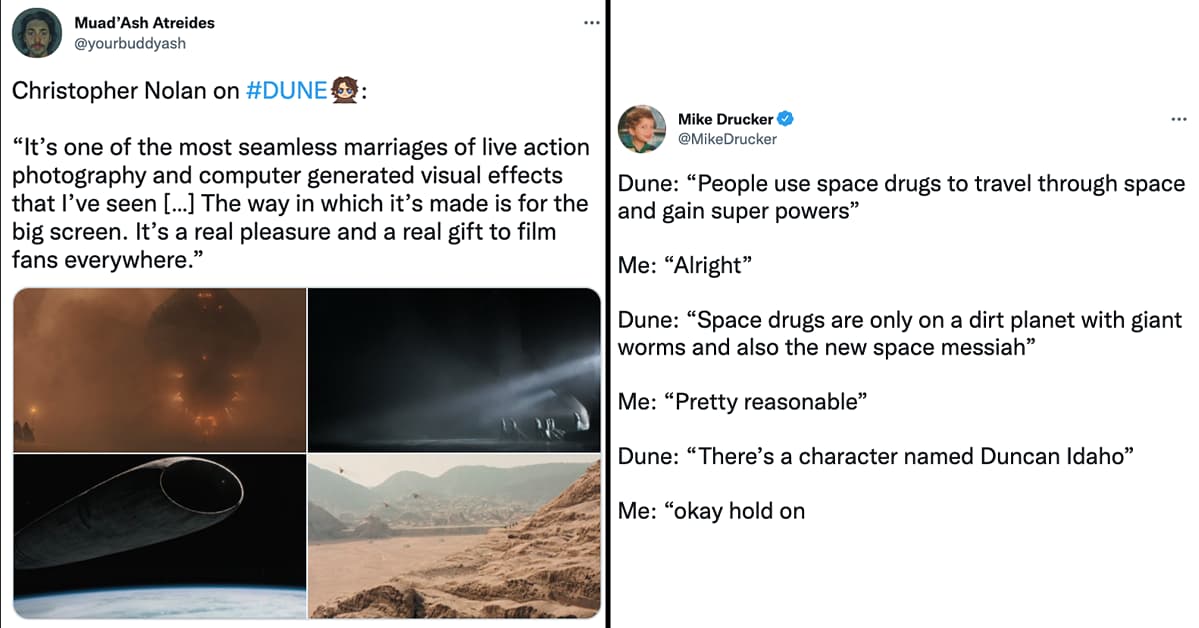
Task: Open the more options menu on Mike Drucker's tweet
Action: coord(1178,118)
